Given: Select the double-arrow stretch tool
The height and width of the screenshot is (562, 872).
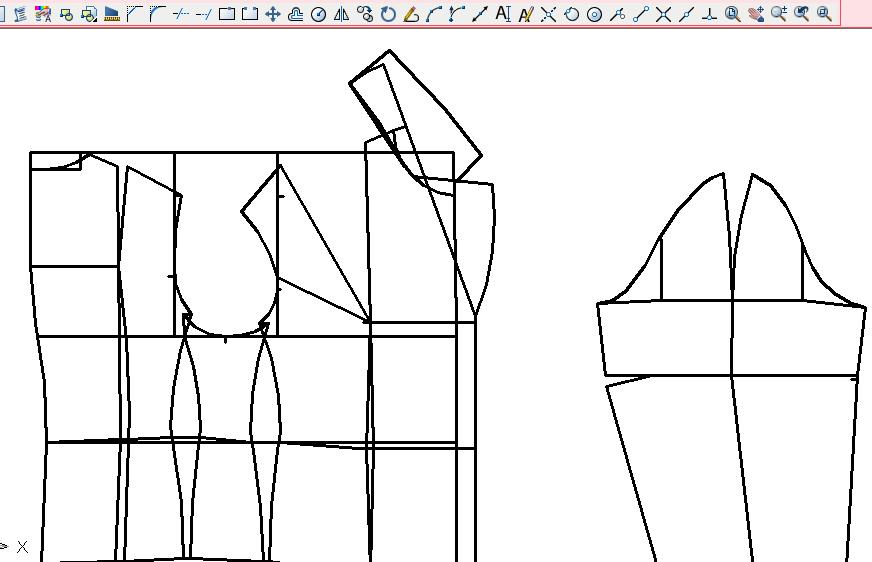Looking at the screenshot, I should (479, 14).
